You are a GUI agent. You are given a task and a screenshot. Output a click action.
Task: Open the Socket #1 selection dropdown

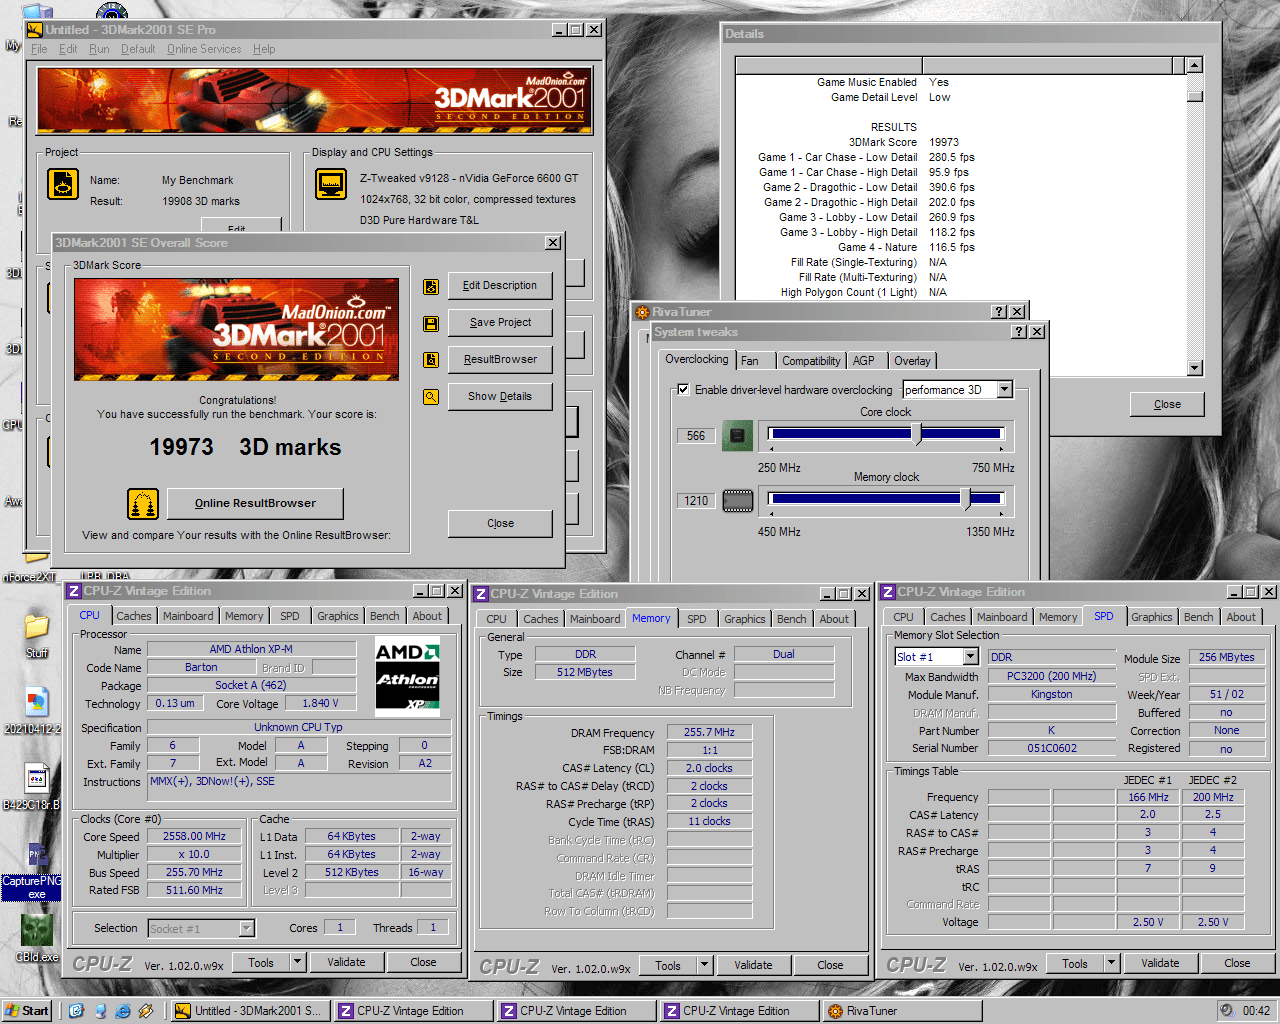click(247, 929)
